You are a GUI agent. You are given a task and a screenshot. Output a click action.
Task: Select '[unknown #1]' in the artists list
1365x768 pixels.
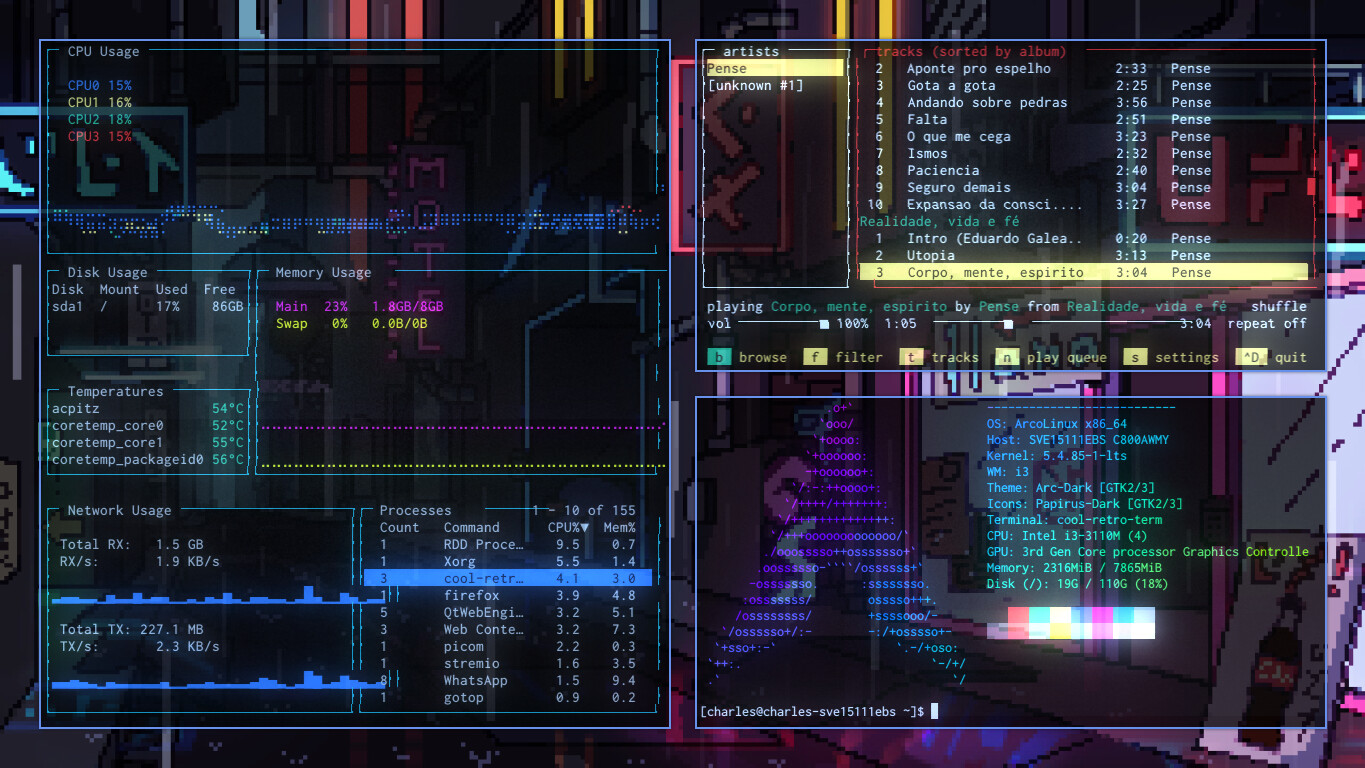pos(755,86)
